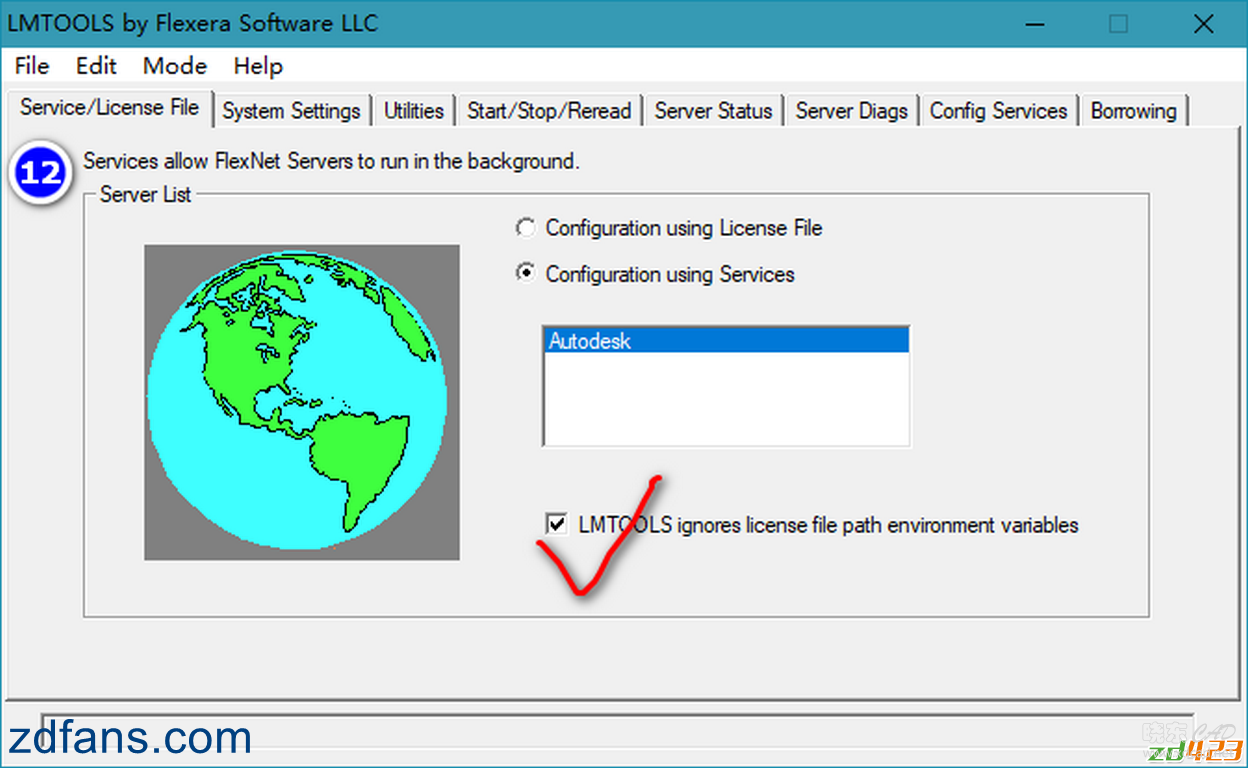Open the Edit menu
1248x768 pixels.
pos(96,66)
